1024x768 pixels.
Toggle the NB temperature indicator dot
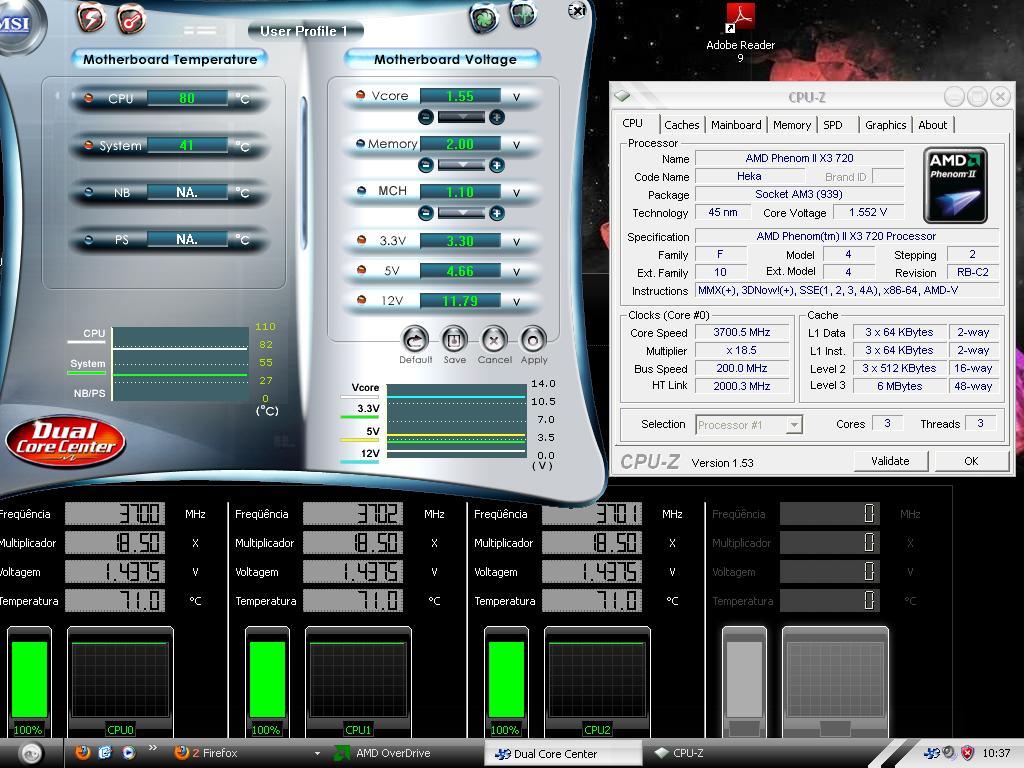click(89, 192)
